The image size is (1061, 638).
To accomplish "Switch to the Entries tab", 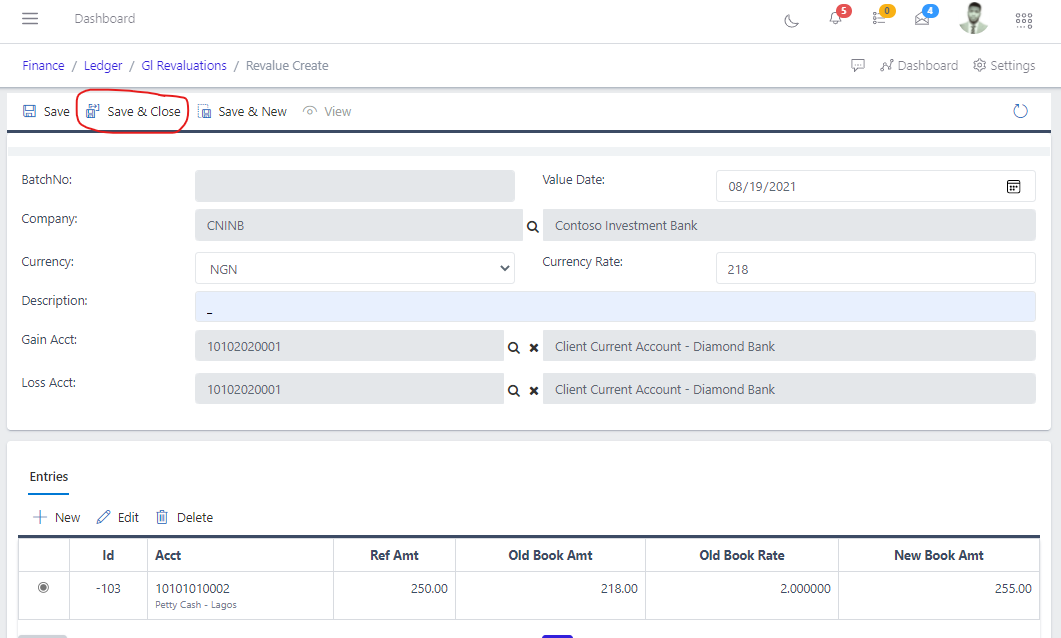I will pos(48,477).
